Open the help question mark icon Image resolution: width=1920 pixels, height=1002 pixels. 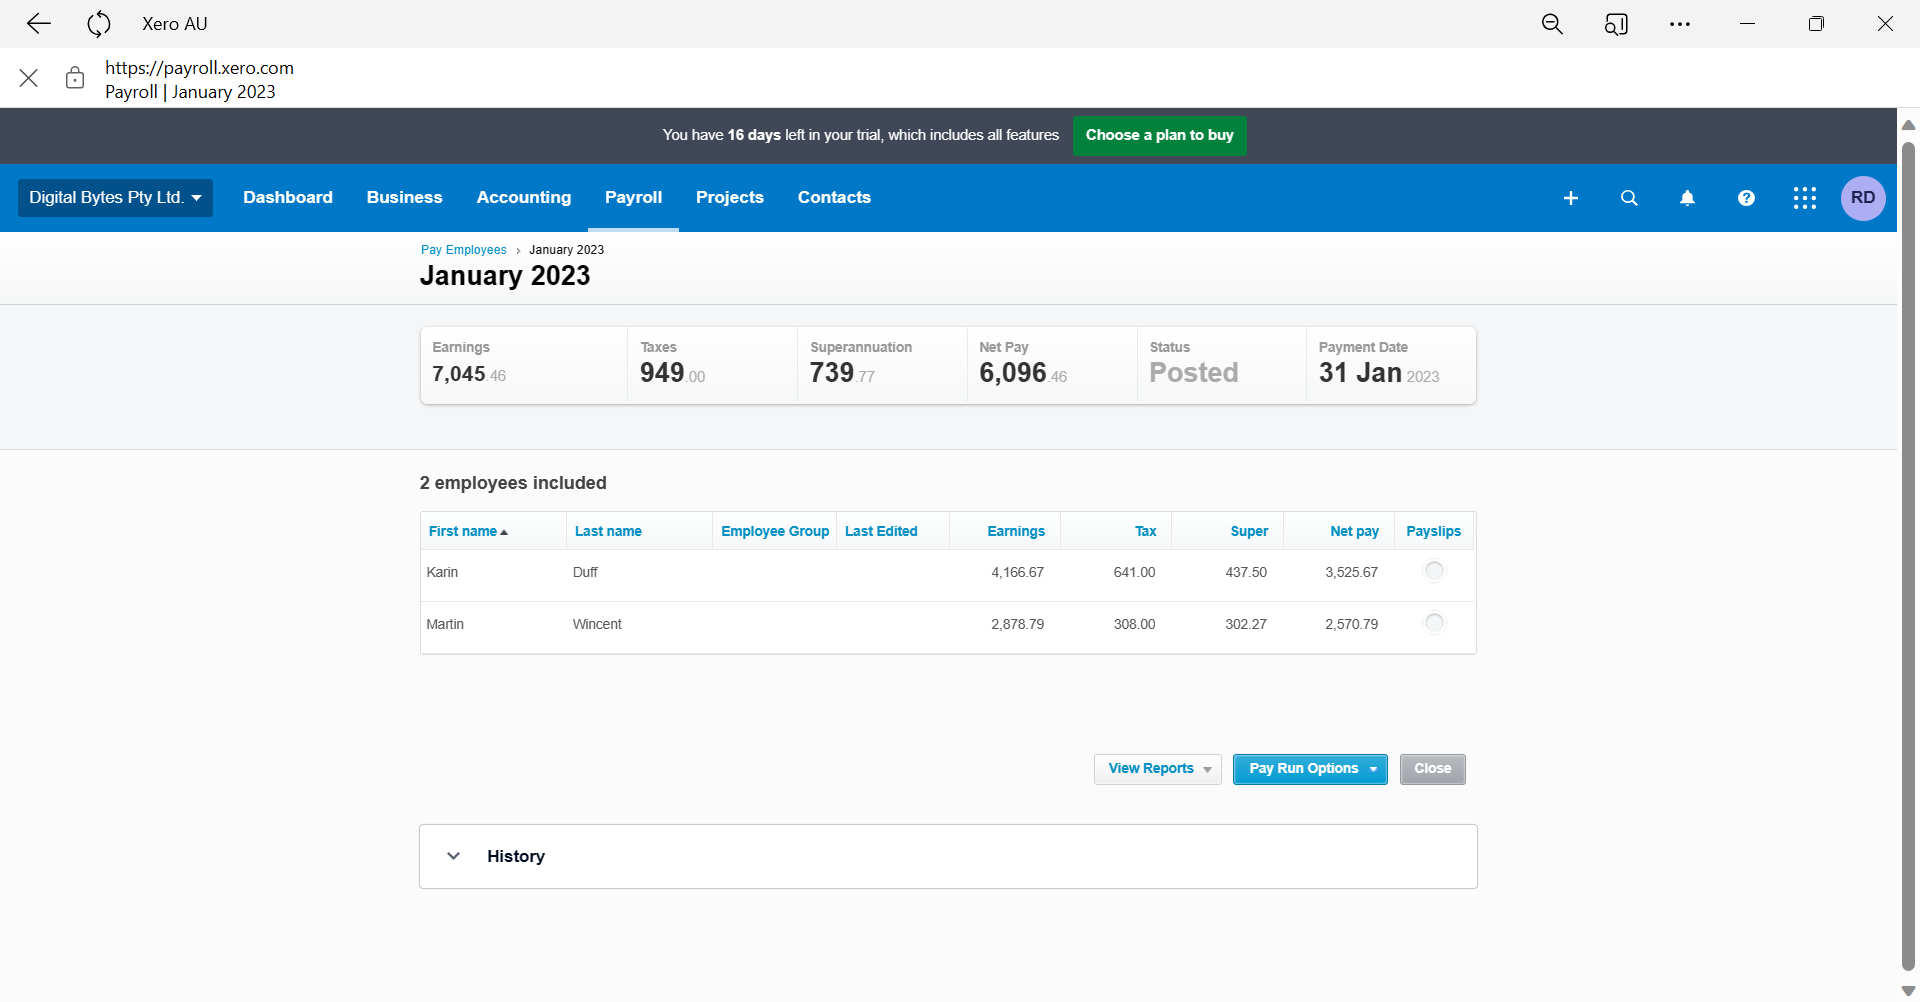1746,198
